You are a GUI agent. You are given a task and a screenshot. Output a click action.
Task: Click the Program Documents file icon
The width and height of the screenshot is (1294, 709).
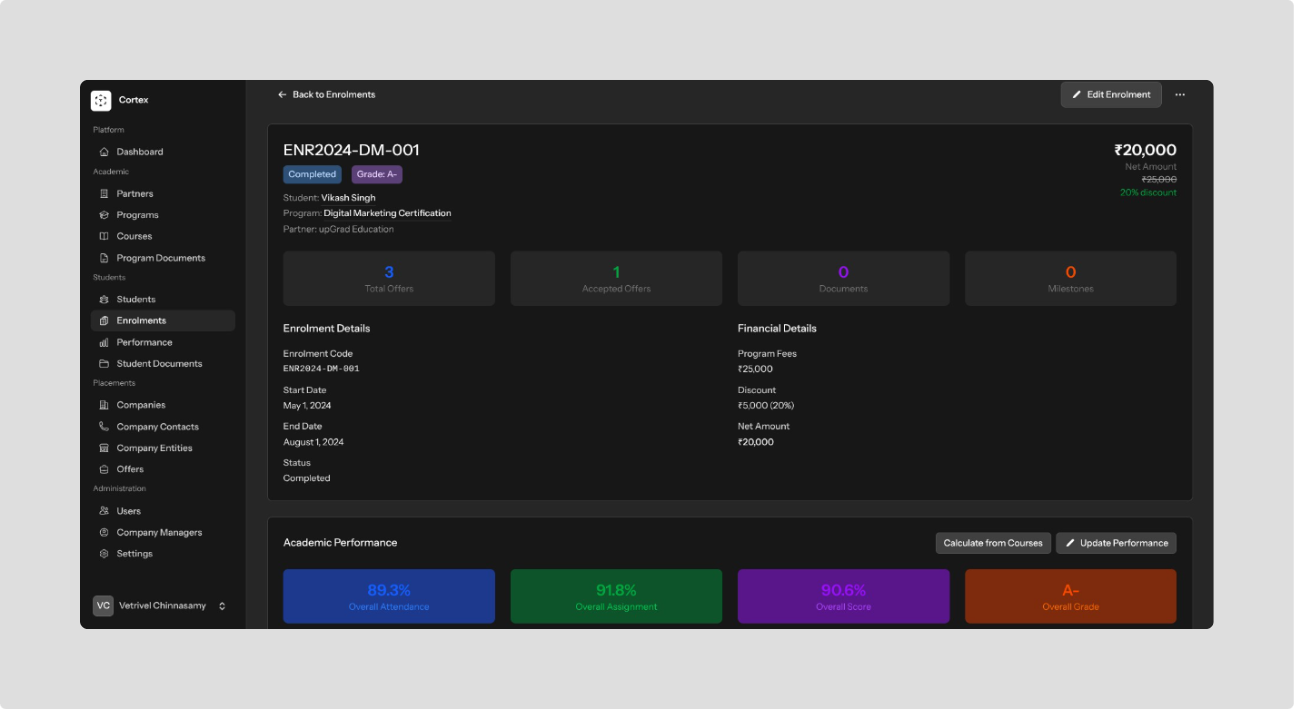click(x=104, y=258)
